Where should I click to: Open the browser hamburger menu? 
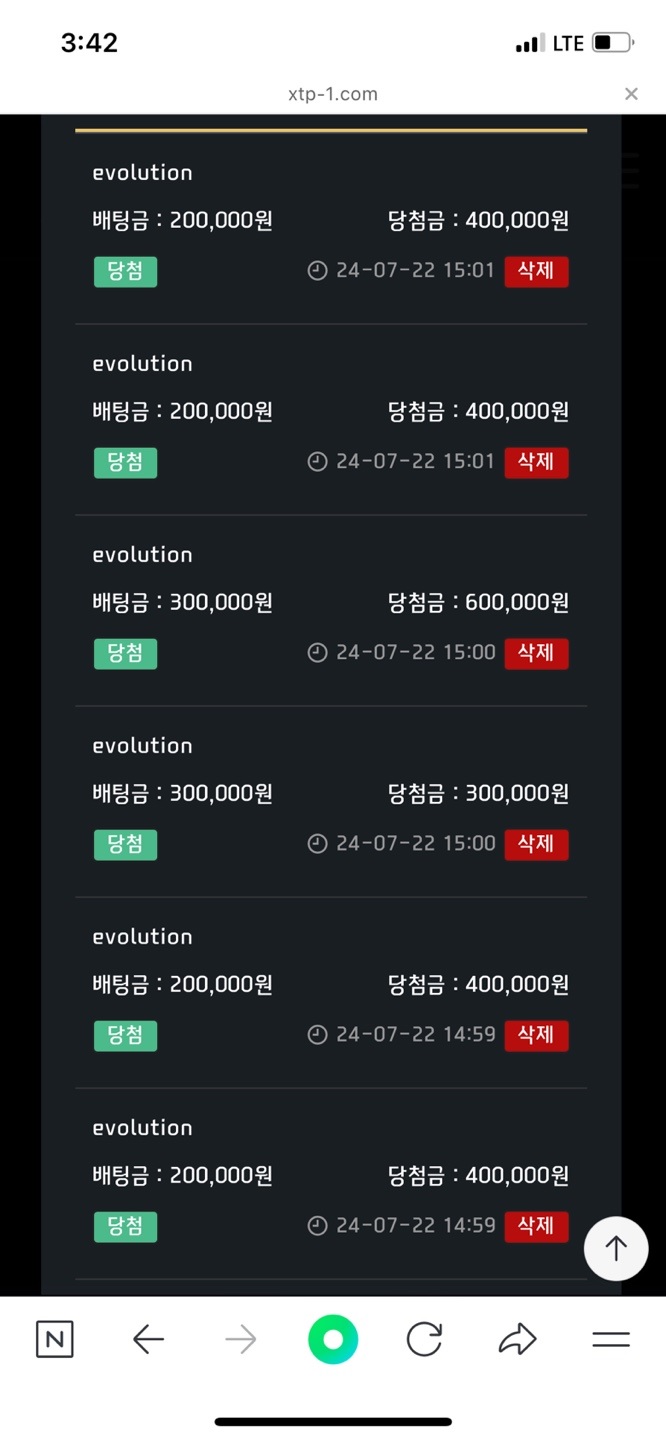[611, 1339]
